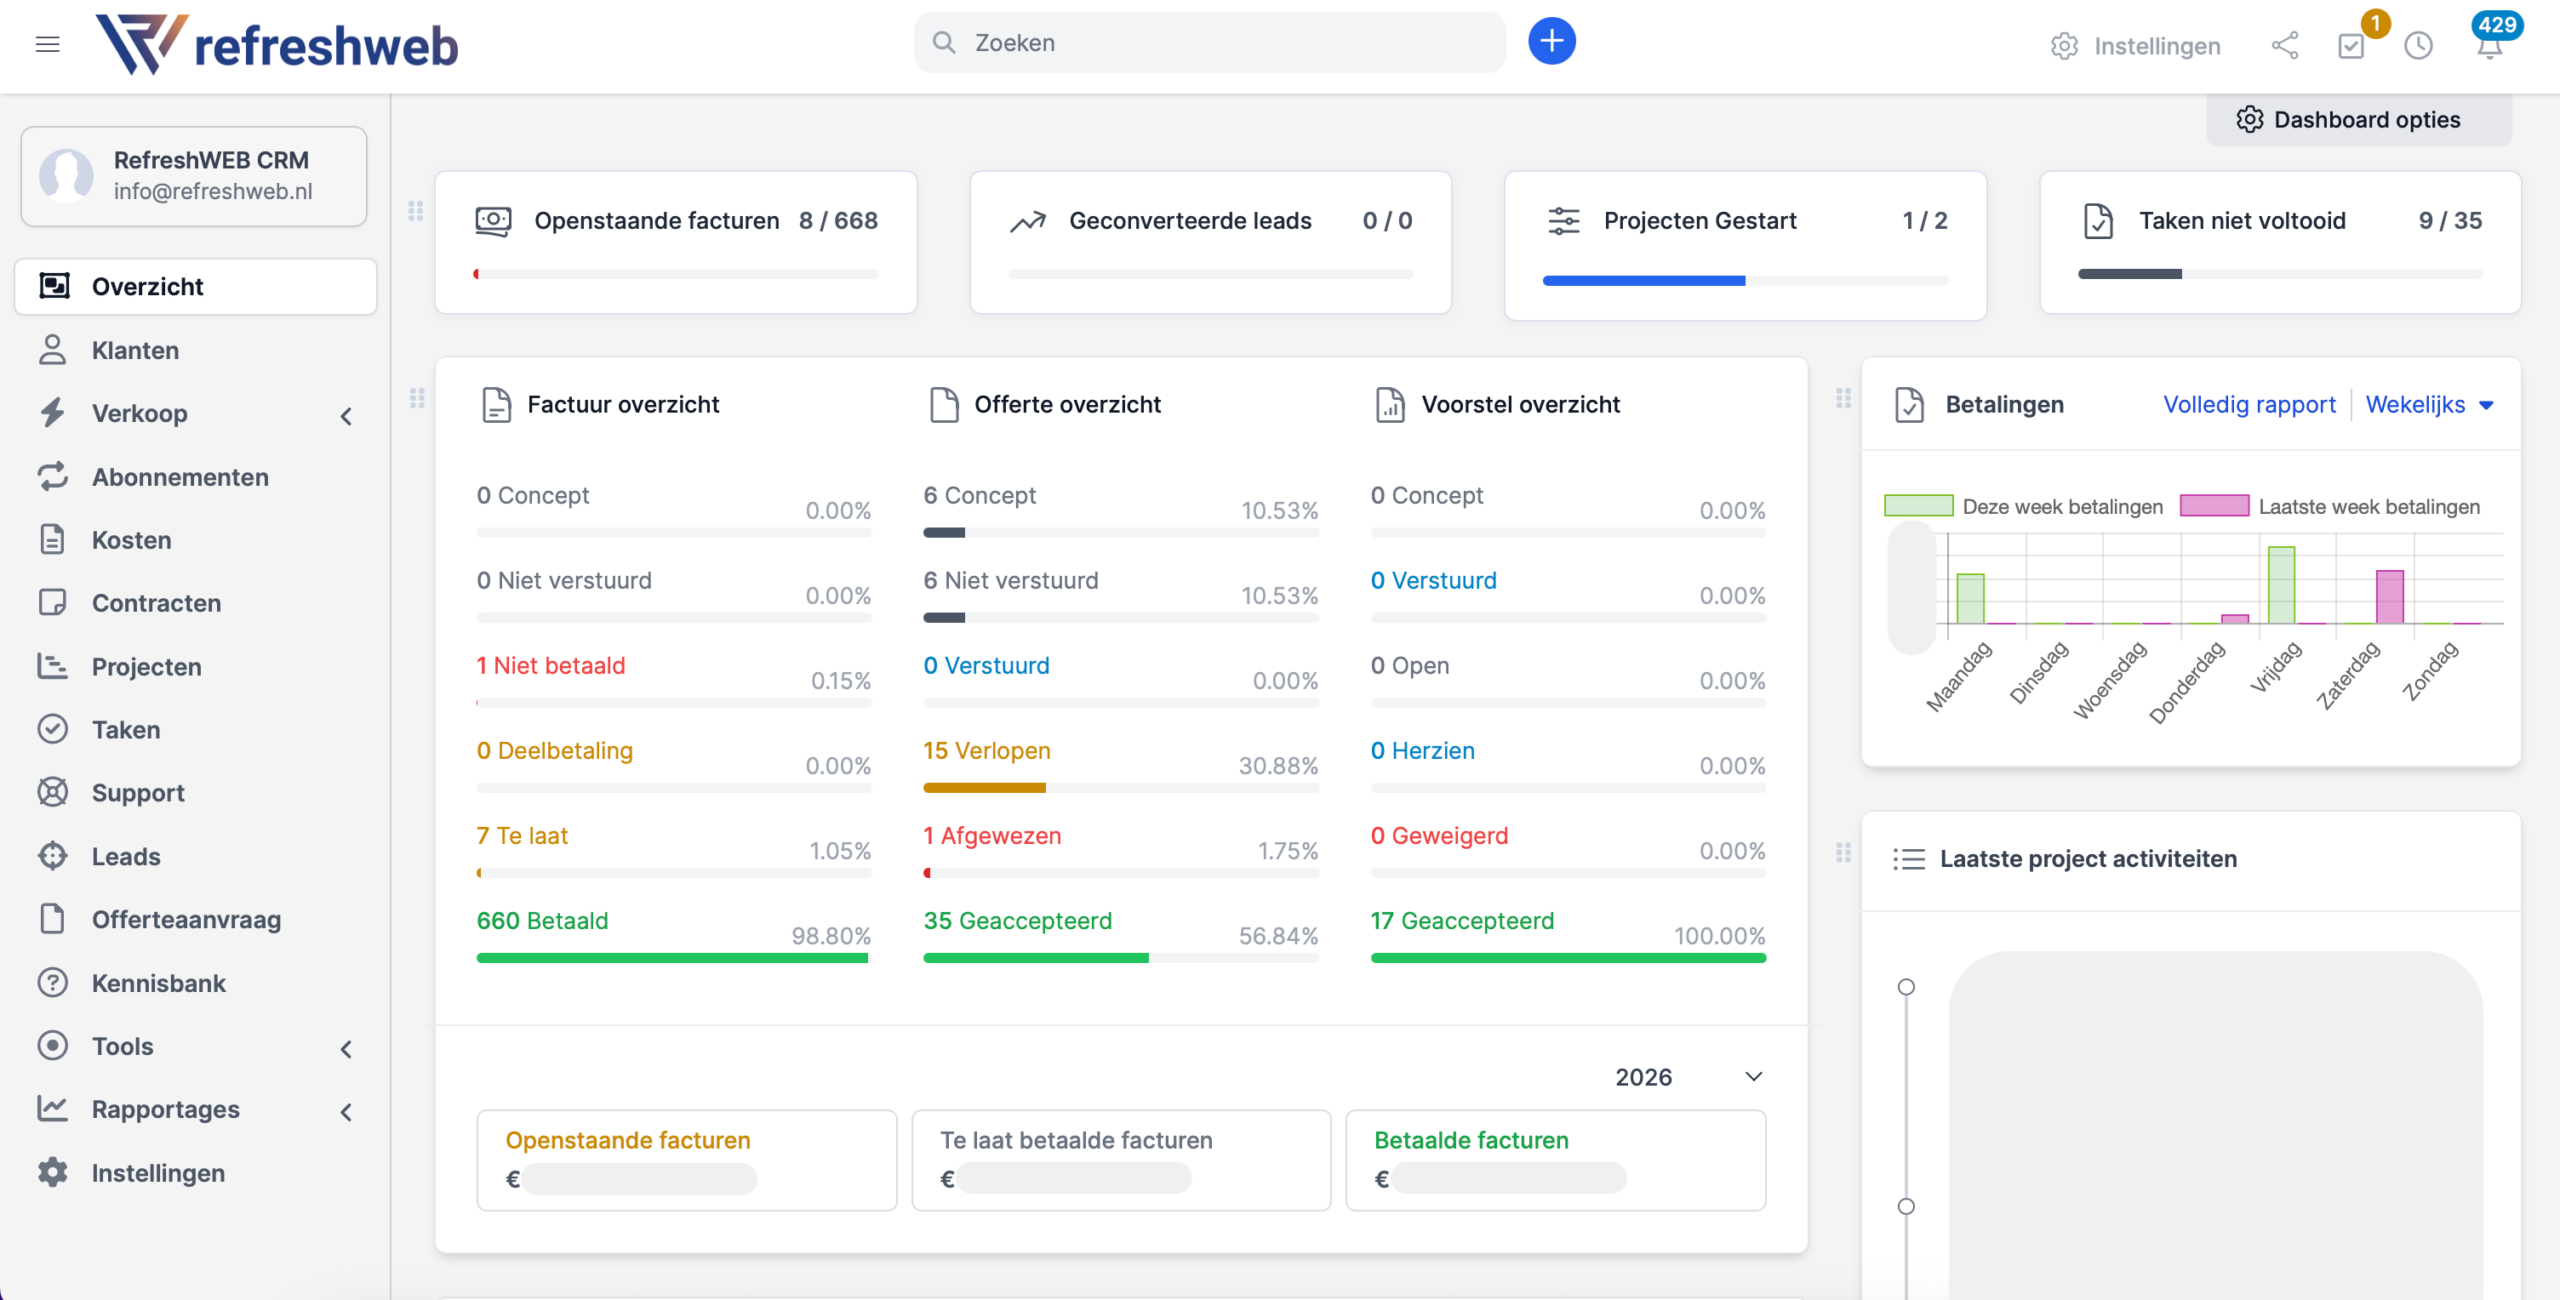Open Projecten in sidebar
Image resolution: width=2560 pixels, height=1300 pixels.
point(146,667)
